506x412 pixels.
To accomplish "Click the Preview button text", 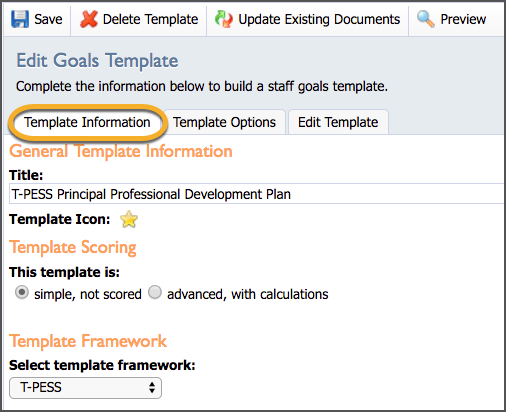I will (463, 19).
